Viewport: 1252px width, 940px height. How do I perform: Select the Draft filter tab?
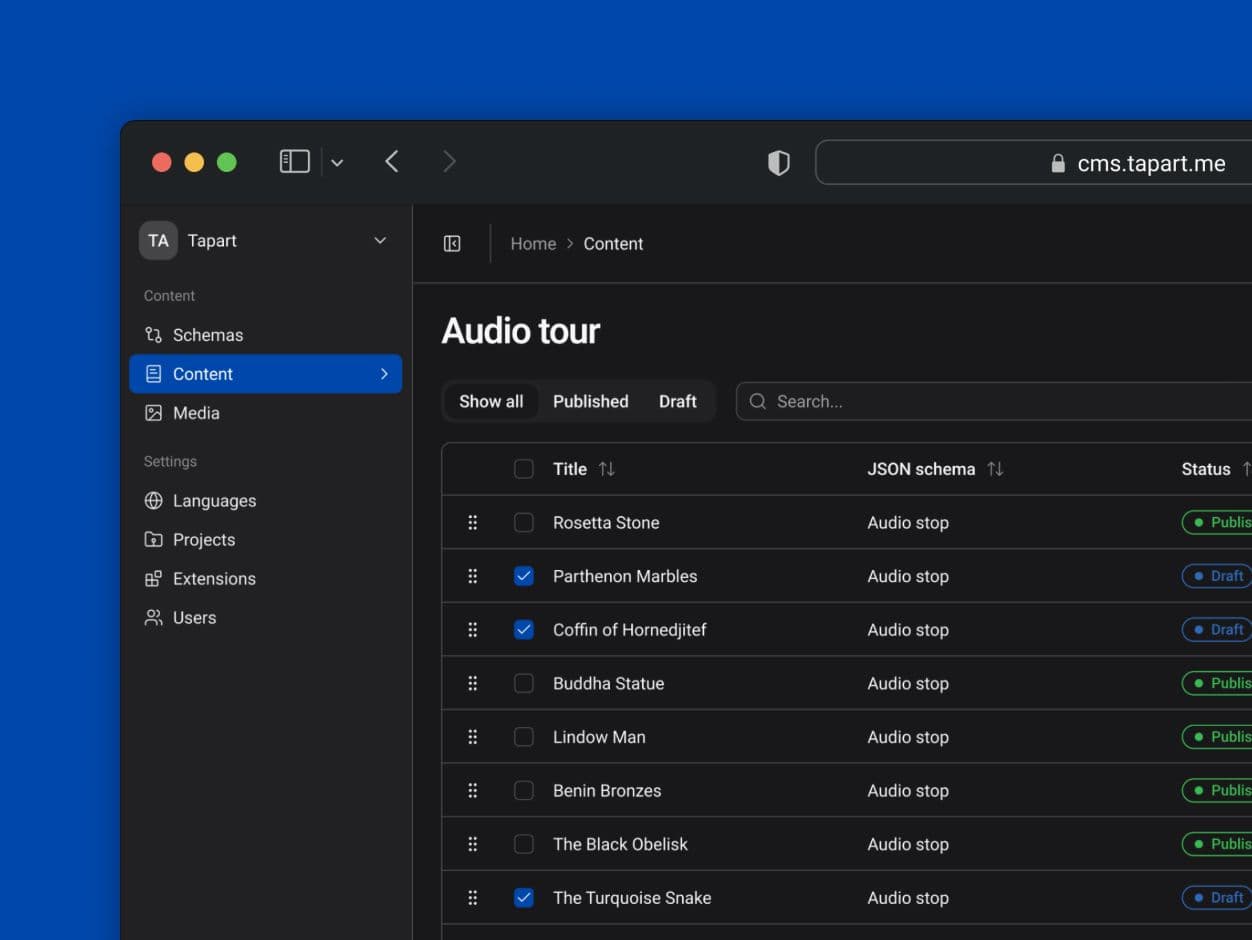[678, 401]
